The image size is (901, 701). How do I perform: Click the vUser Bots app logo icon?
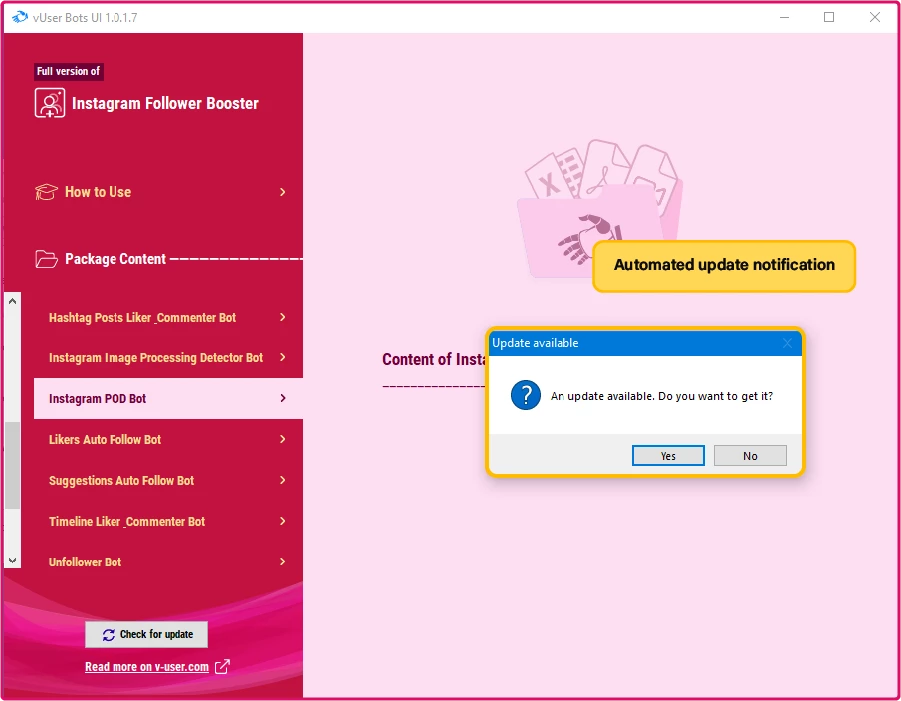click(19, 17)
